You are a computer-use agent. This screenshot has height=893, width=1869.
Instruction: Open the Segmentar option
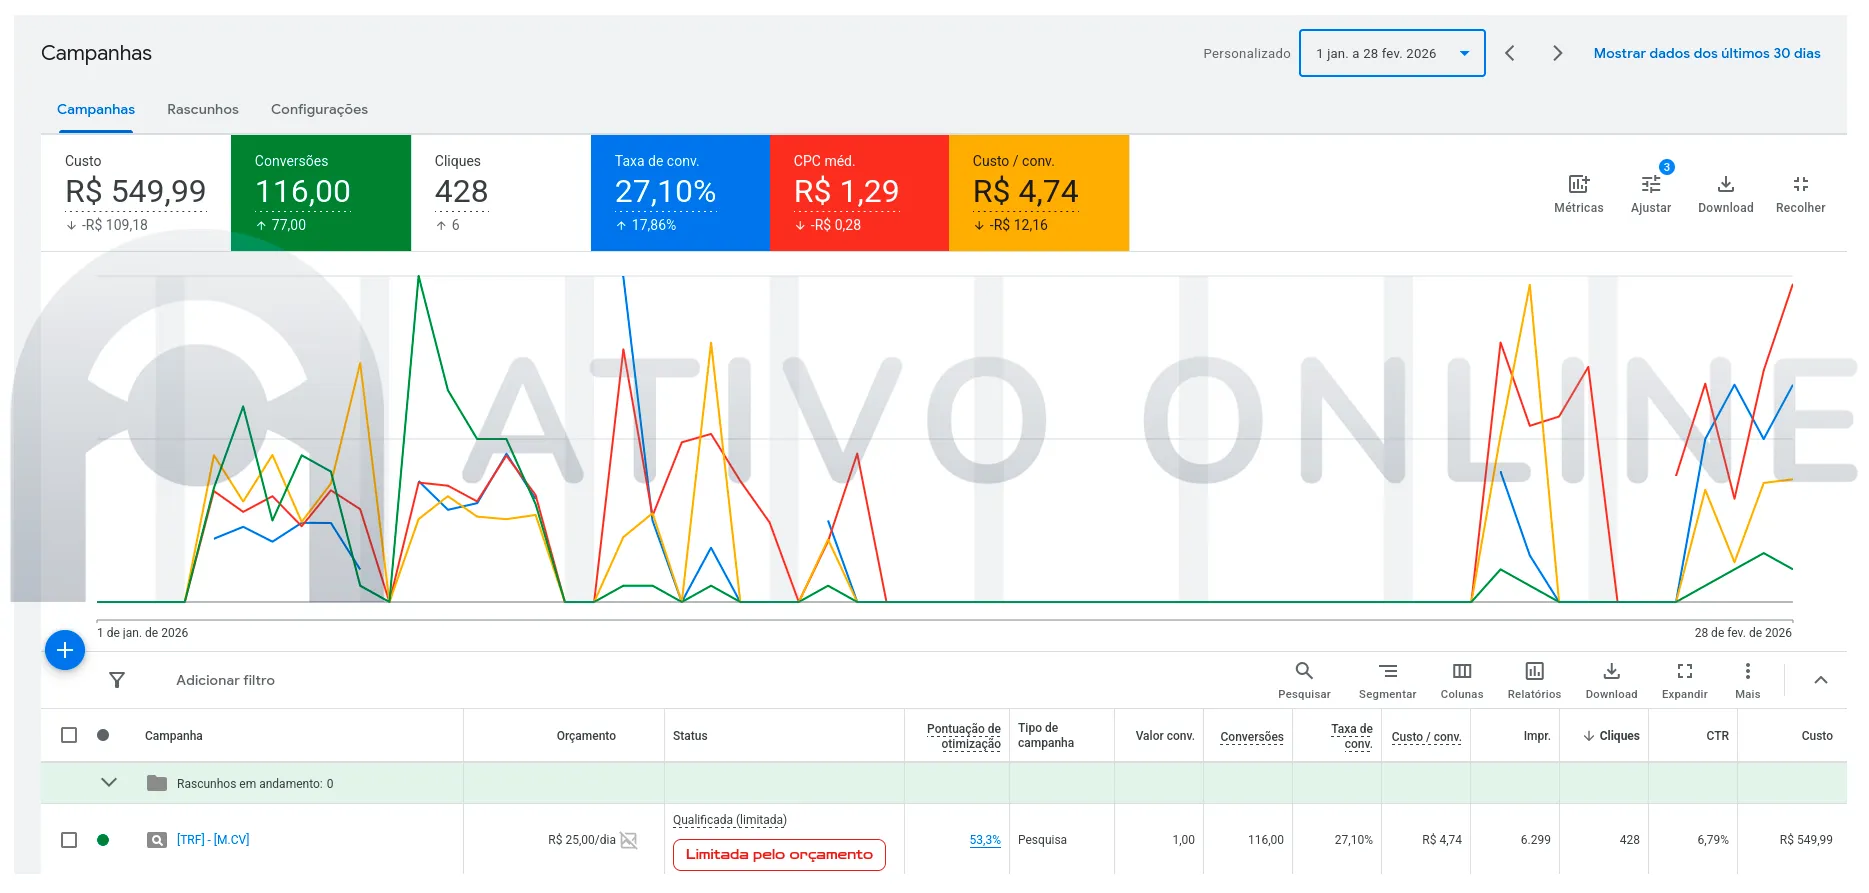1387,681
